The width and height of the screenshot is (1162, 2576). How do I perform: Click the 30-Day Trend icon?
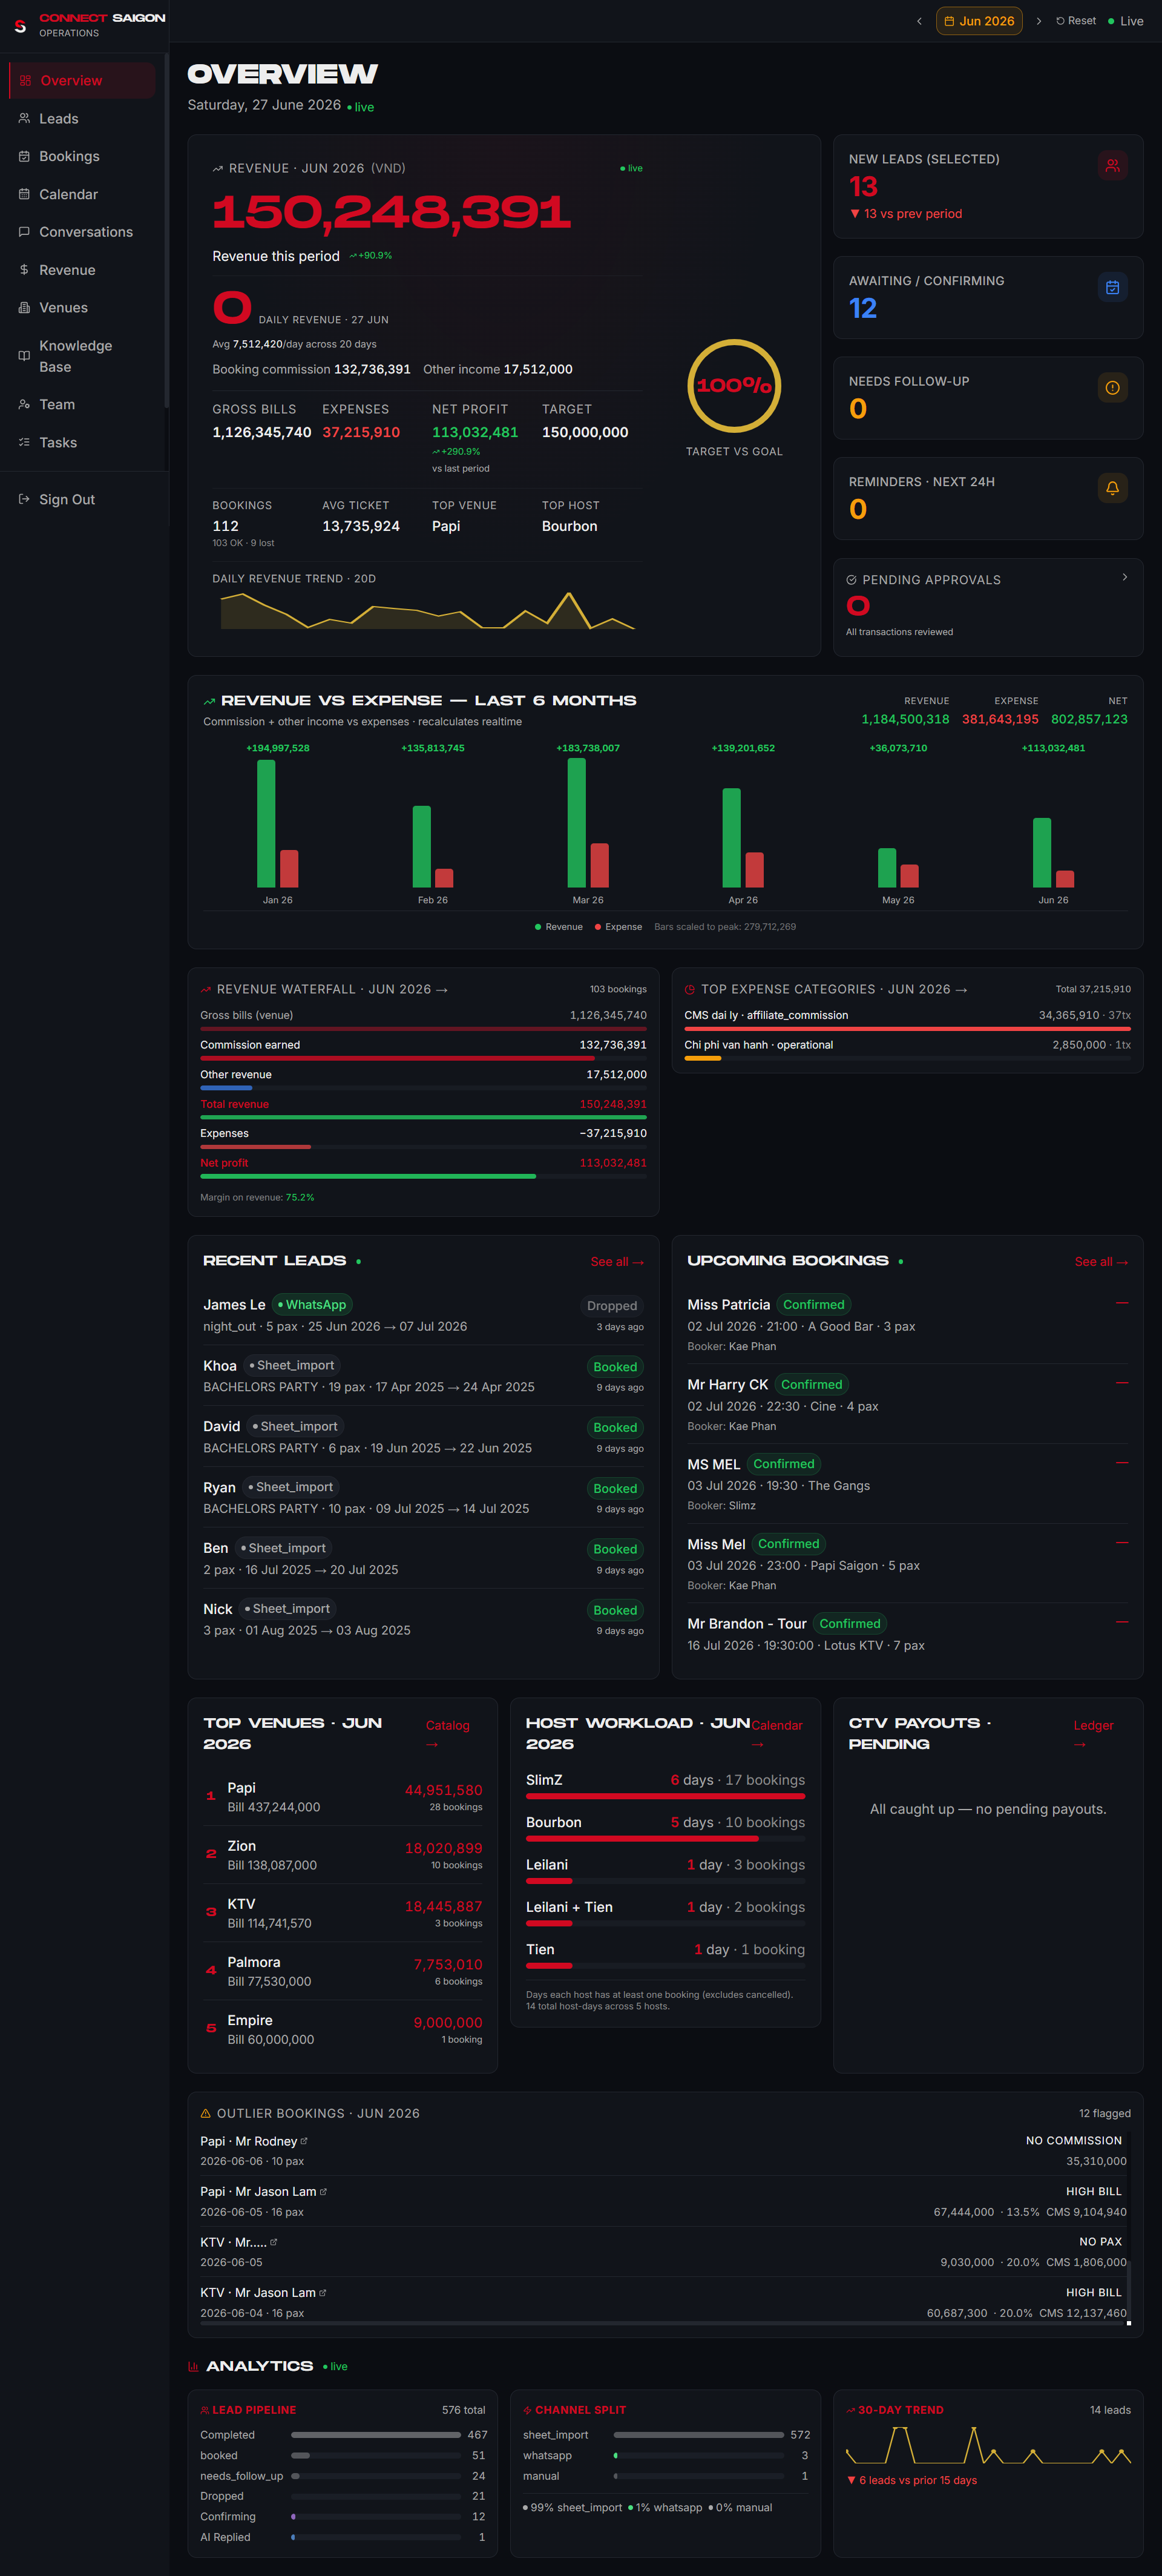[851, 2410]
